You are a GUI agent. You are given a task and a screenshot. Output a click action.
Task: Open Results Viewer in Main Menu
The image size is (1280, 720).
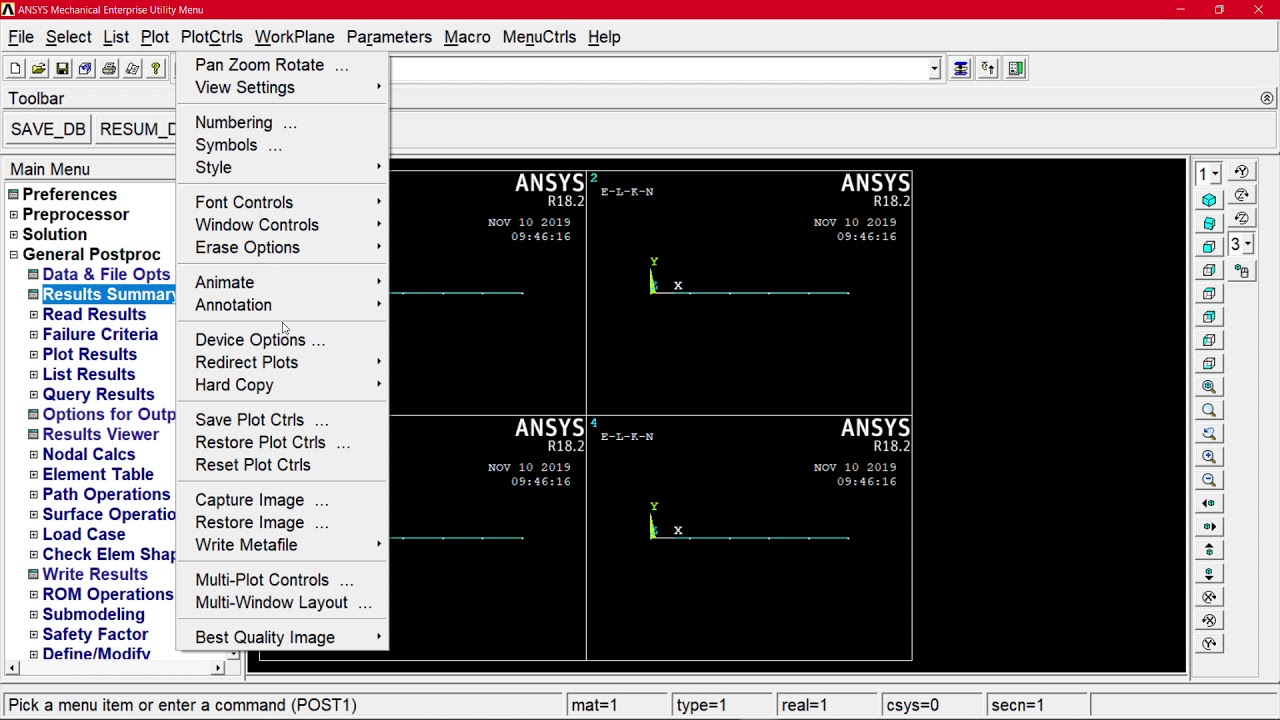pyautogui.click(x=100, y=435)
